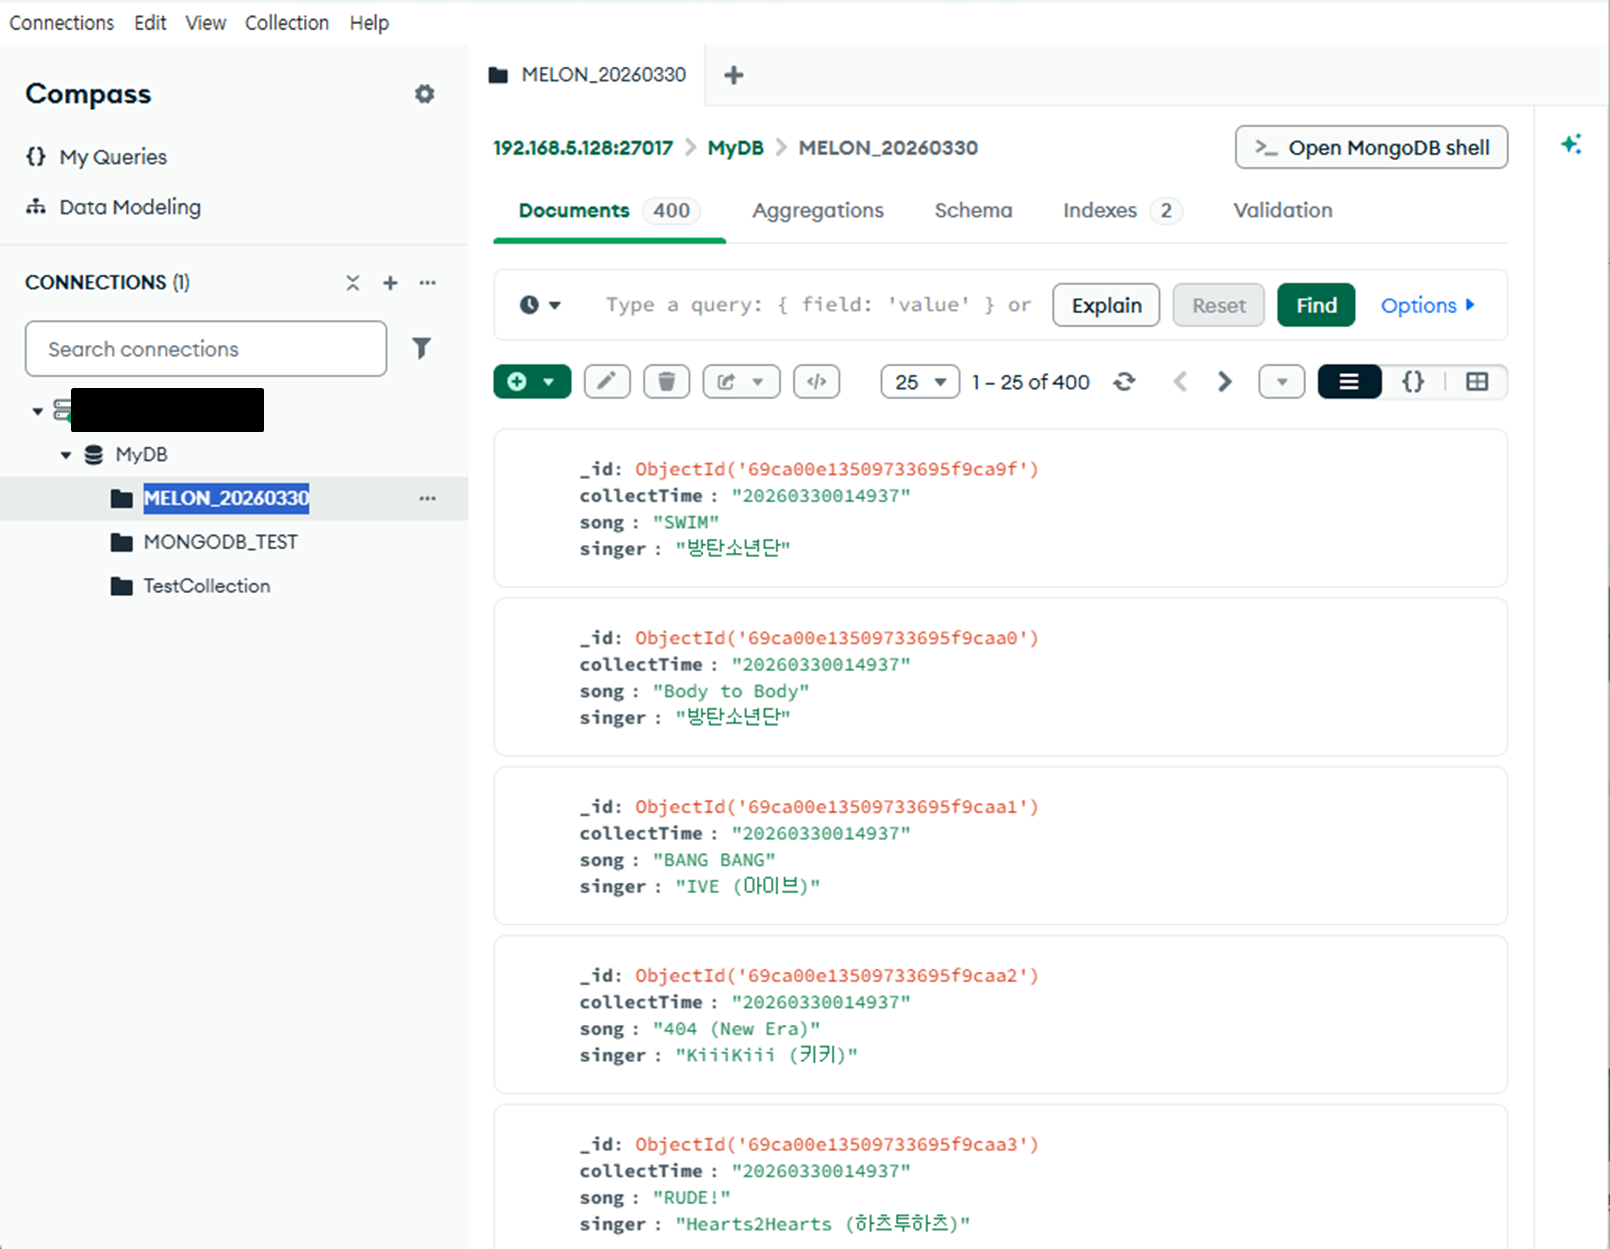The width and height of the screenshot is (1610, 1249).
Task: Open TestCollection in the sidebar
Action: (x=207, y=586)
